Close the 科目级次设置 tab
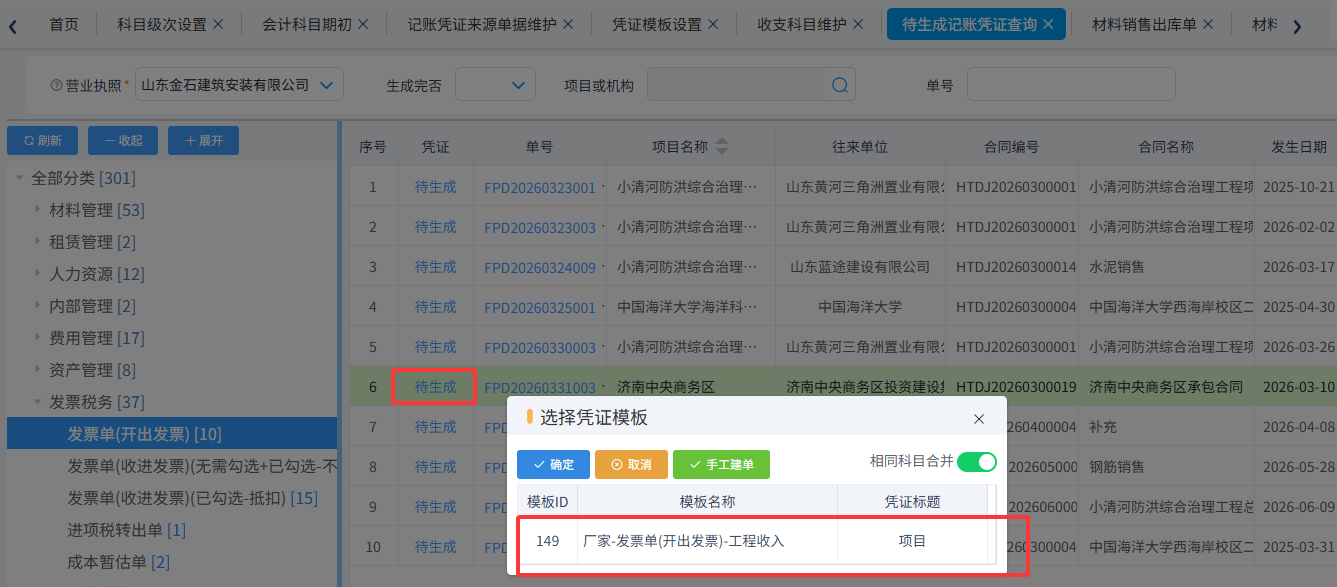Viewport: 1337px width, 587px height. pyautogui.click(x=218, y=24)
